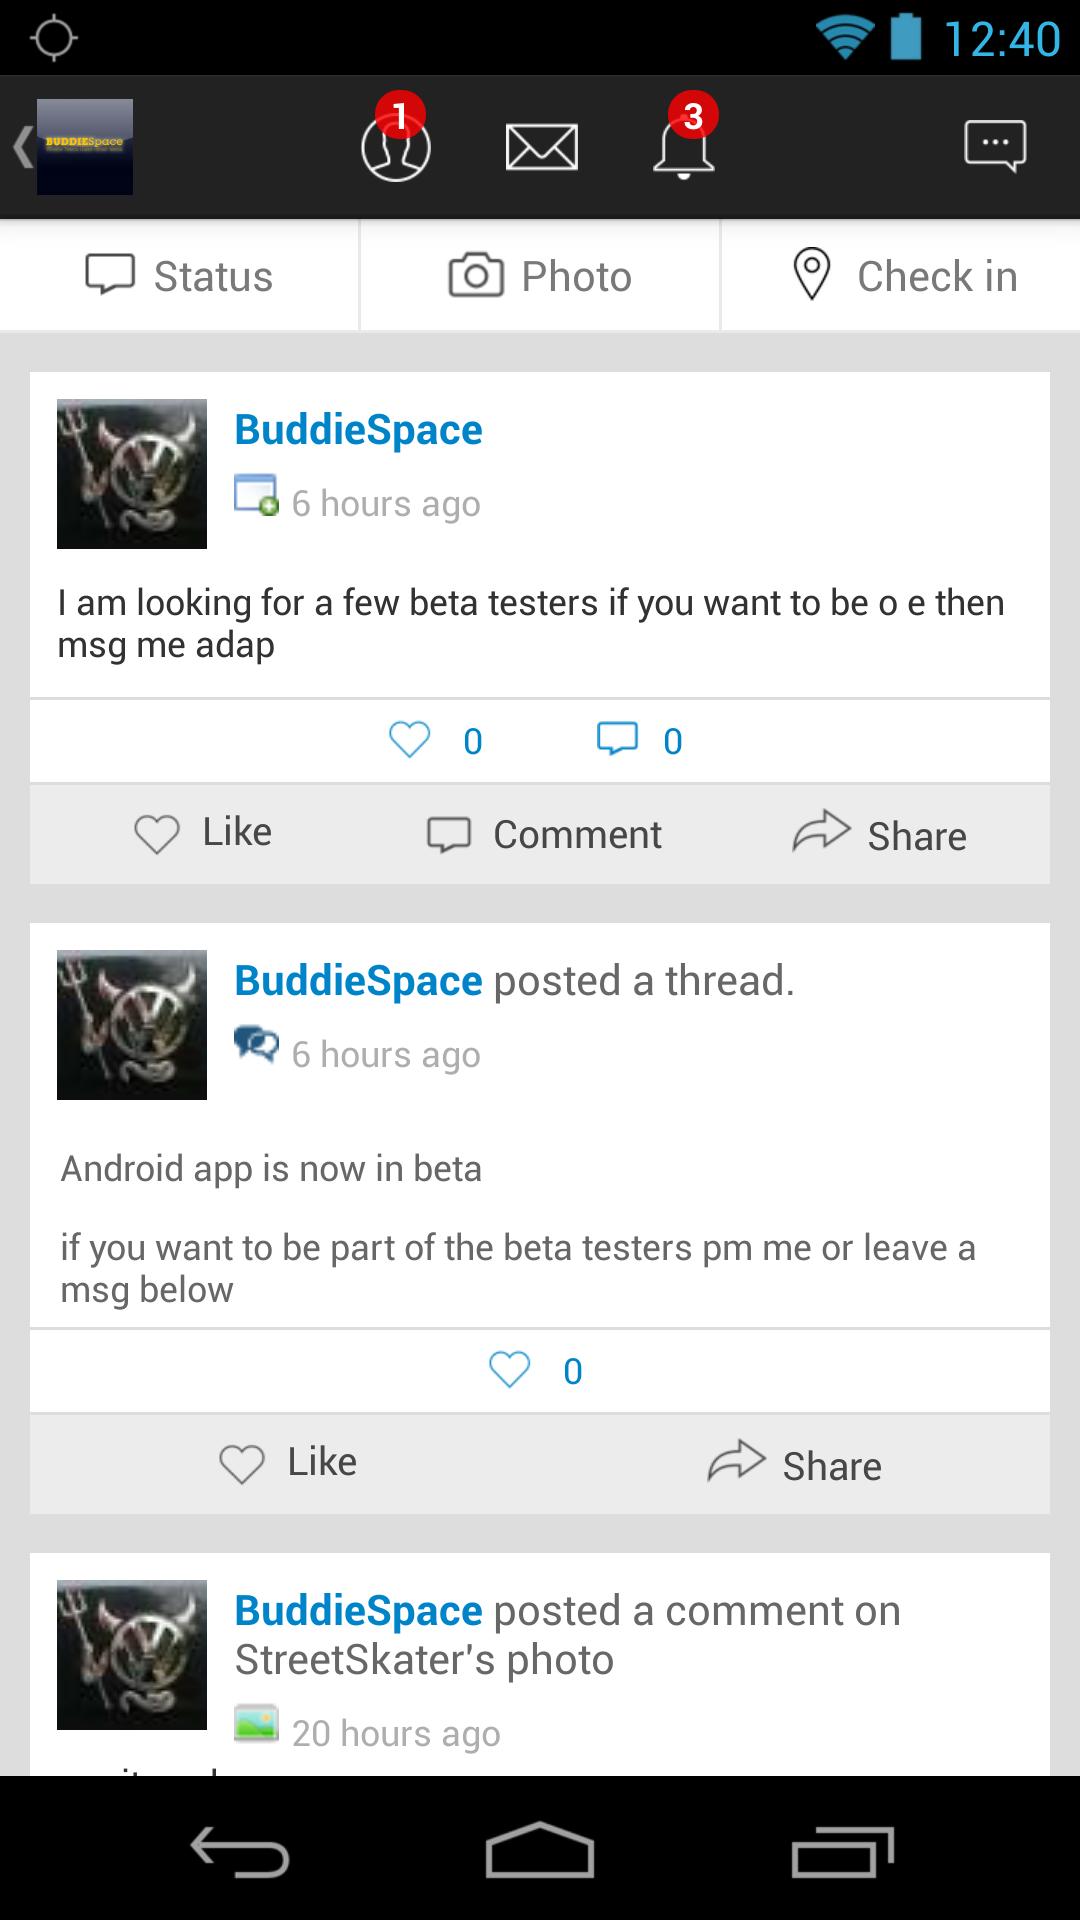
Task: Tap avatar thumbnail on thread post
Action: click(132, 1025)
